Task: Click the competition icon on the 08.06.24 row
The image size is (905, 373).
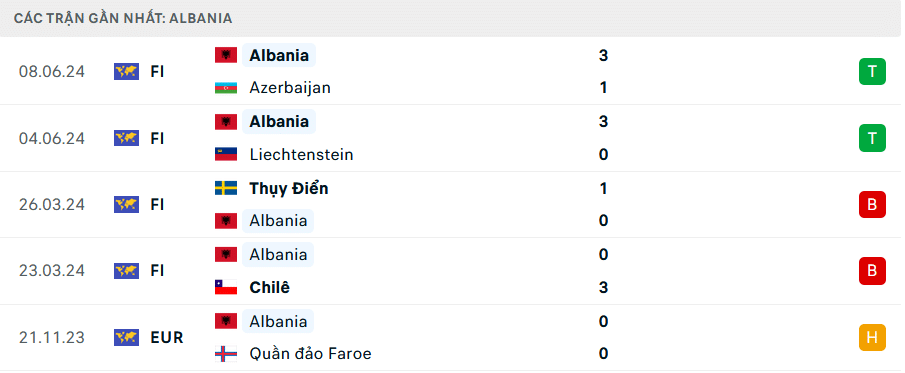Action: pyautogui.click(x=126, y=72)
